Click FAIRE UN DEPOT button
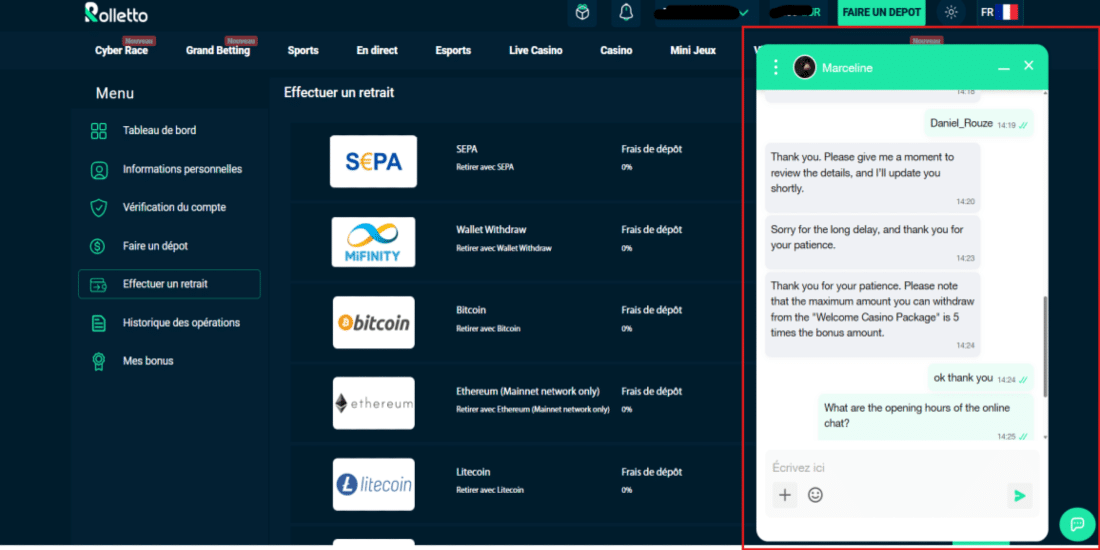Viewport: 1100px width, 550px height. (881, 13)
